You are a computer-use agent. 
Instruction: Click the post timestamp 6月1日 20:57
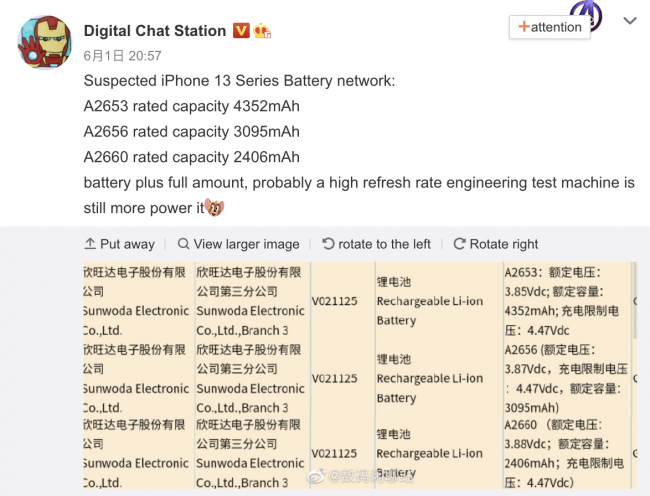coord(122,56)
